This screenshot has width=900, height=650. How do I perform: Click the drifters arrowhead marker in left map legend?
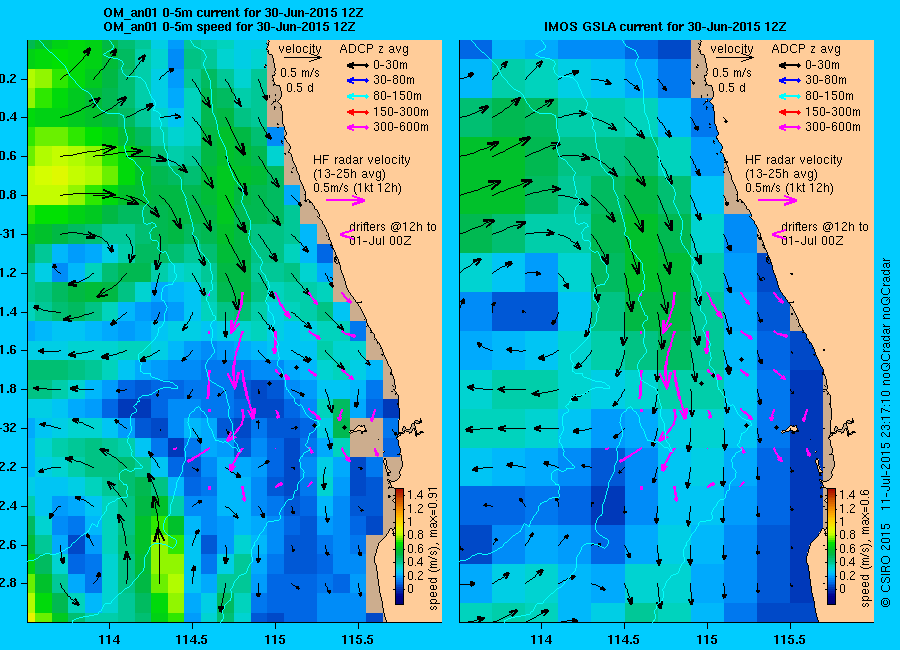tap(347, 234)
